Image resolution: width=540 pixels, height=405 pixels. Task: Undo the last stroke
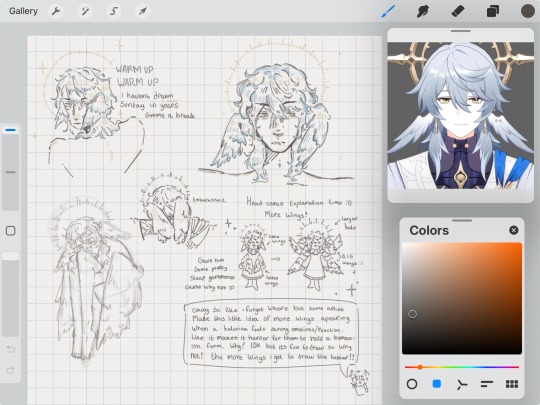click(x=11, y=350)
